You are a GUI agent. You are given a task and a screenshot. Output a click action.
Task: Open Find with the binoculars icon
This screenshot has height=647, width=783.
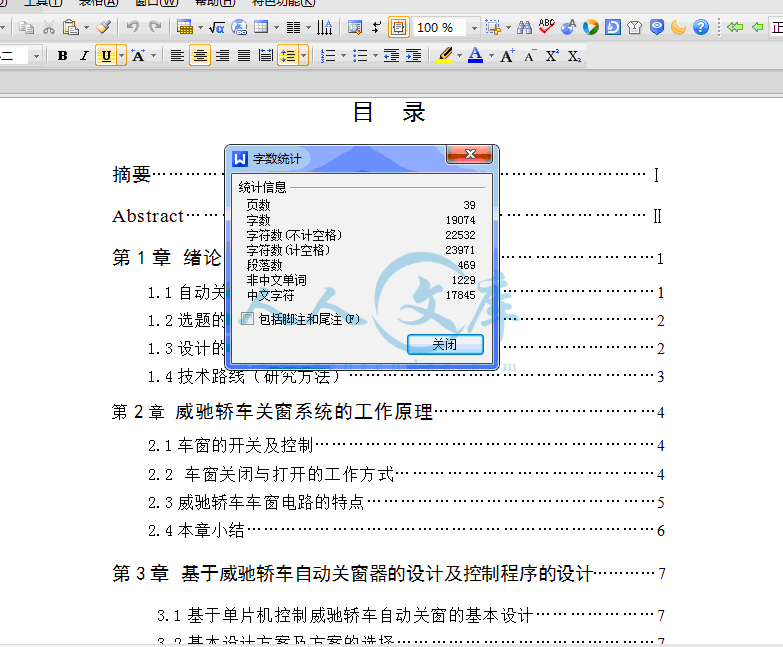[524, 27]
